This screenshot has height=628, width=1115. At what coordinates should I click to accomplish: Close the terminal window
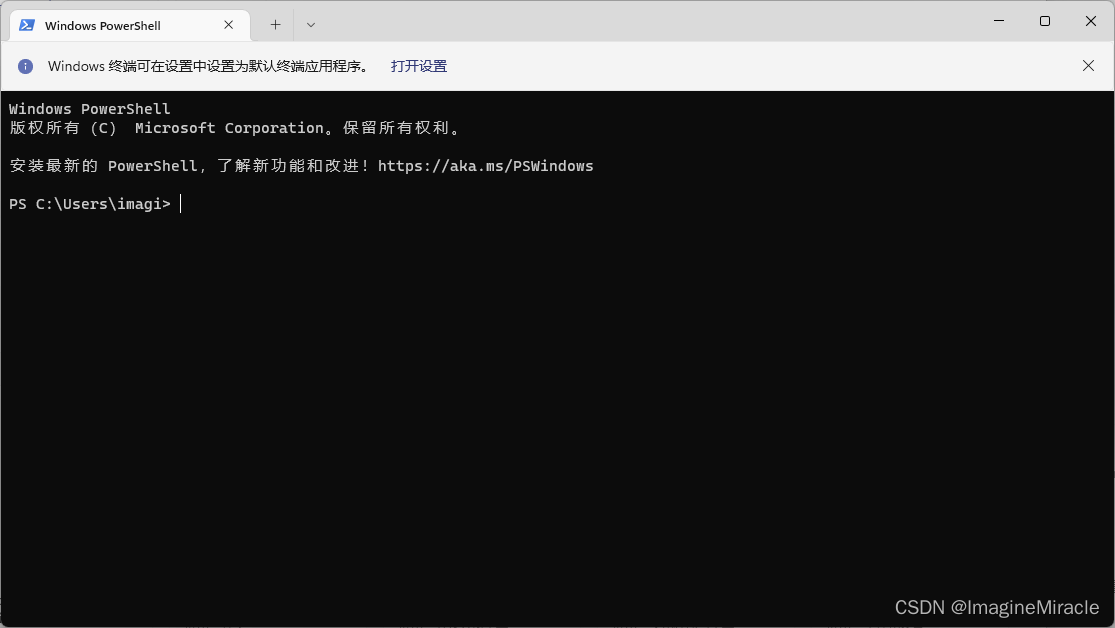click(x=1091, y=21)
